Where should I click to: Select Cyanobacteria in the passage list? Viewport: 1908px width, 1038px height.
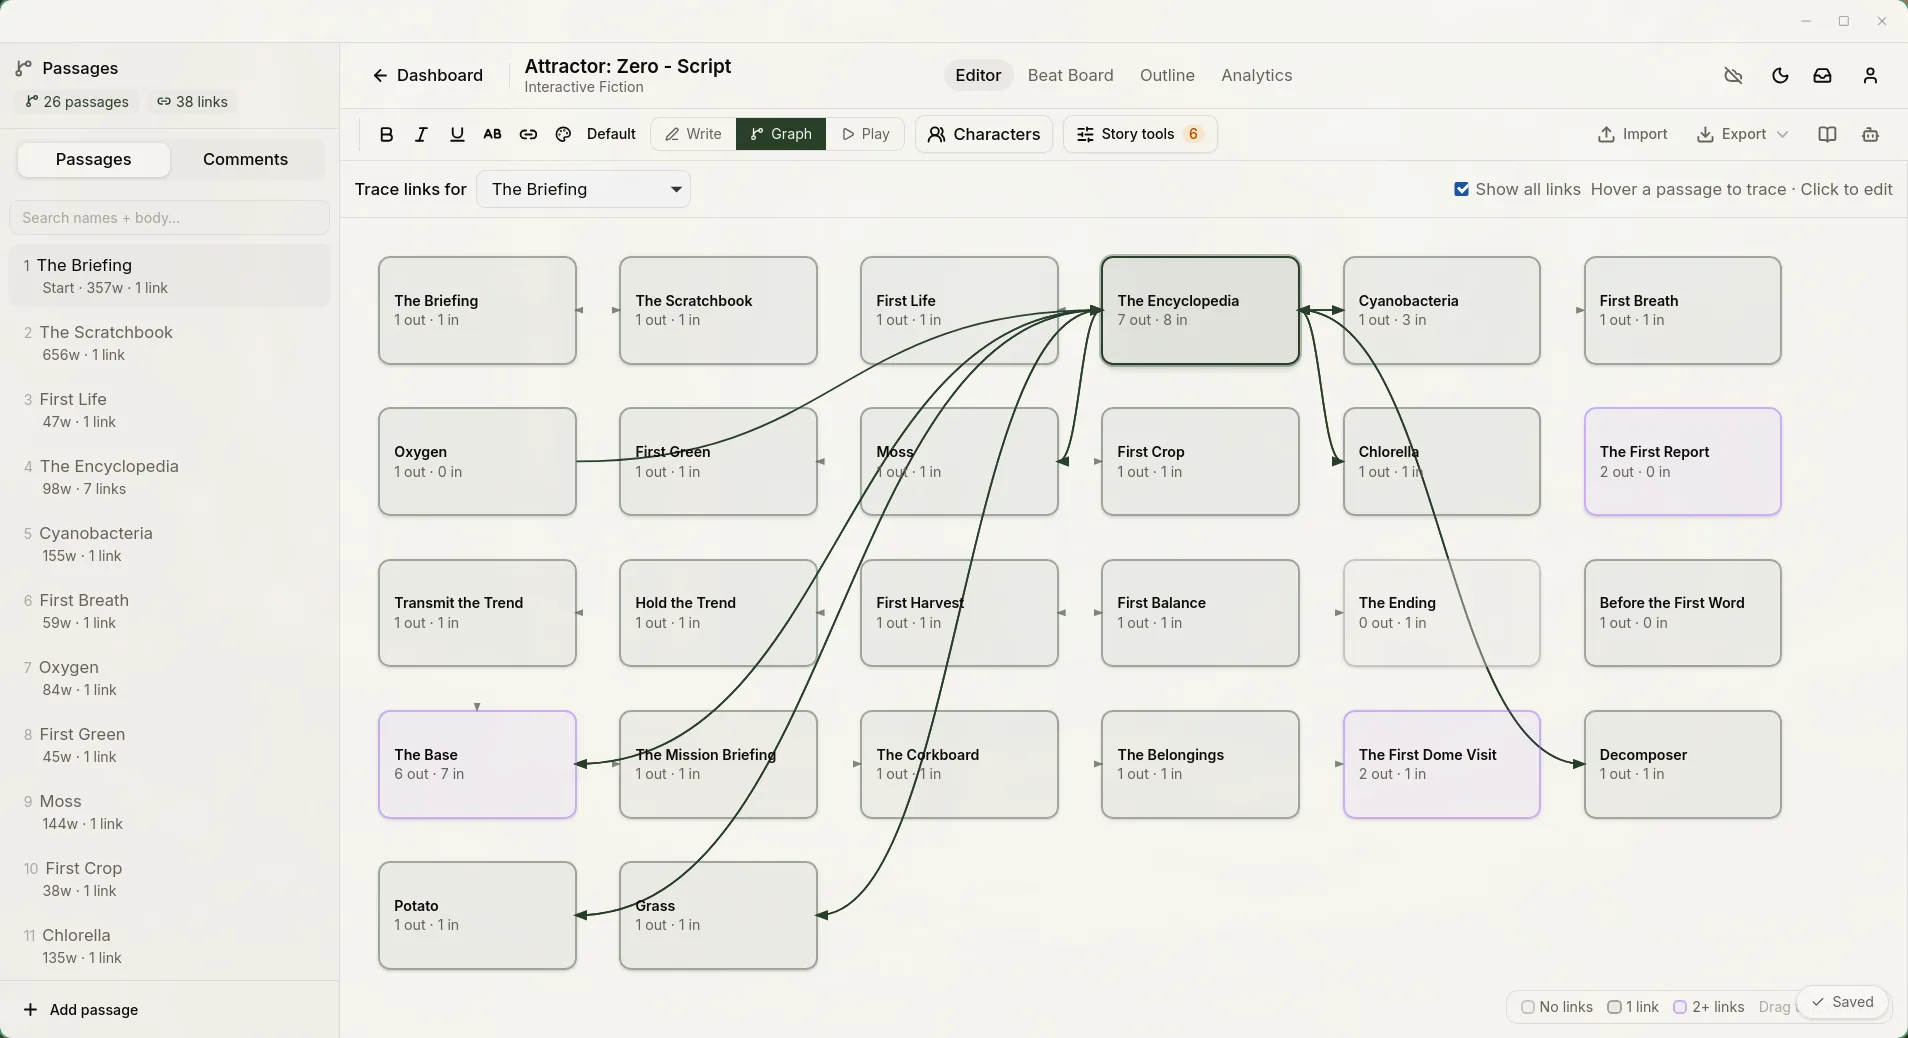[169, 544]
